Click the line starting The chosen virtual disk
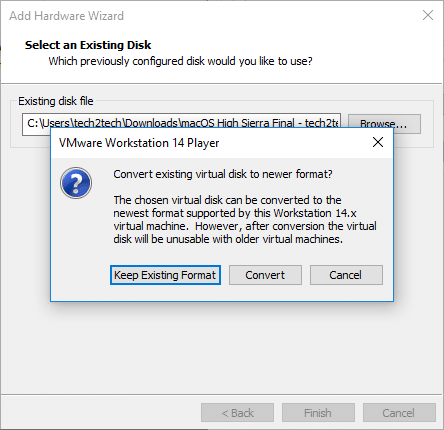444x430 pixels. (227, 200)
